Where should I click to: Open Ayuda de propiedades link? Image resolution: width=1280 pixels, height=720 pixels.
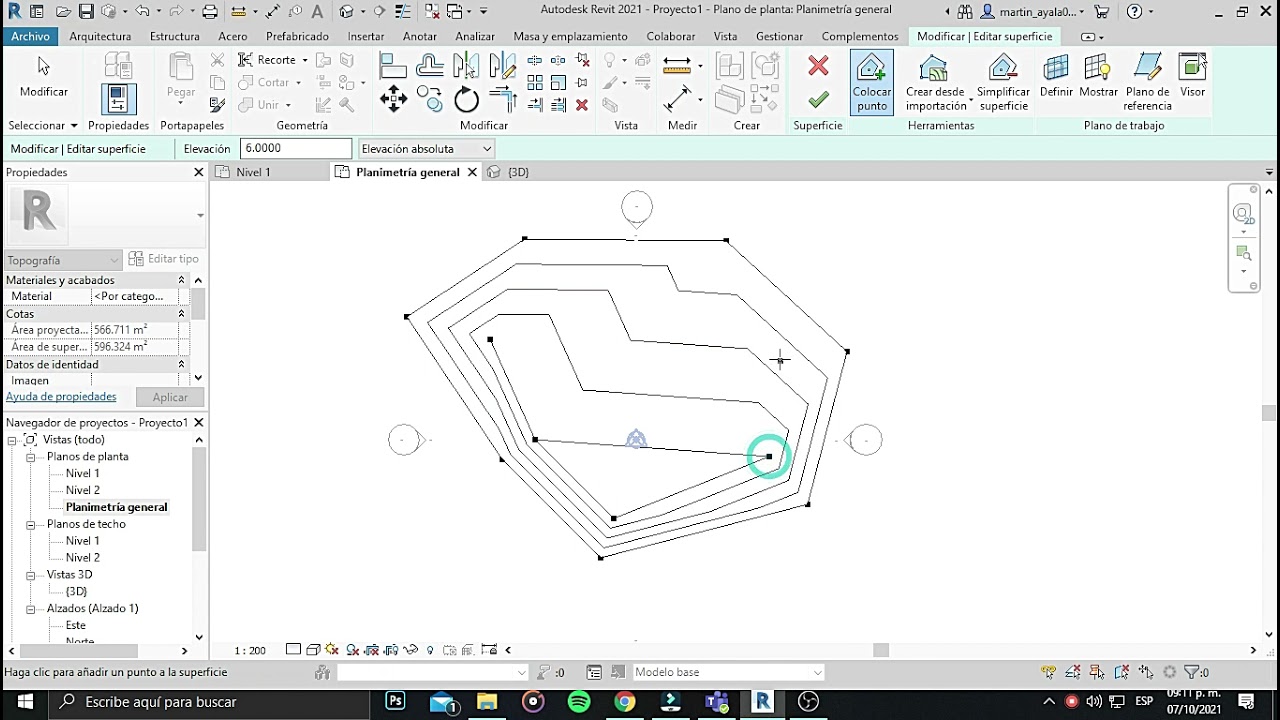point(61,397)
